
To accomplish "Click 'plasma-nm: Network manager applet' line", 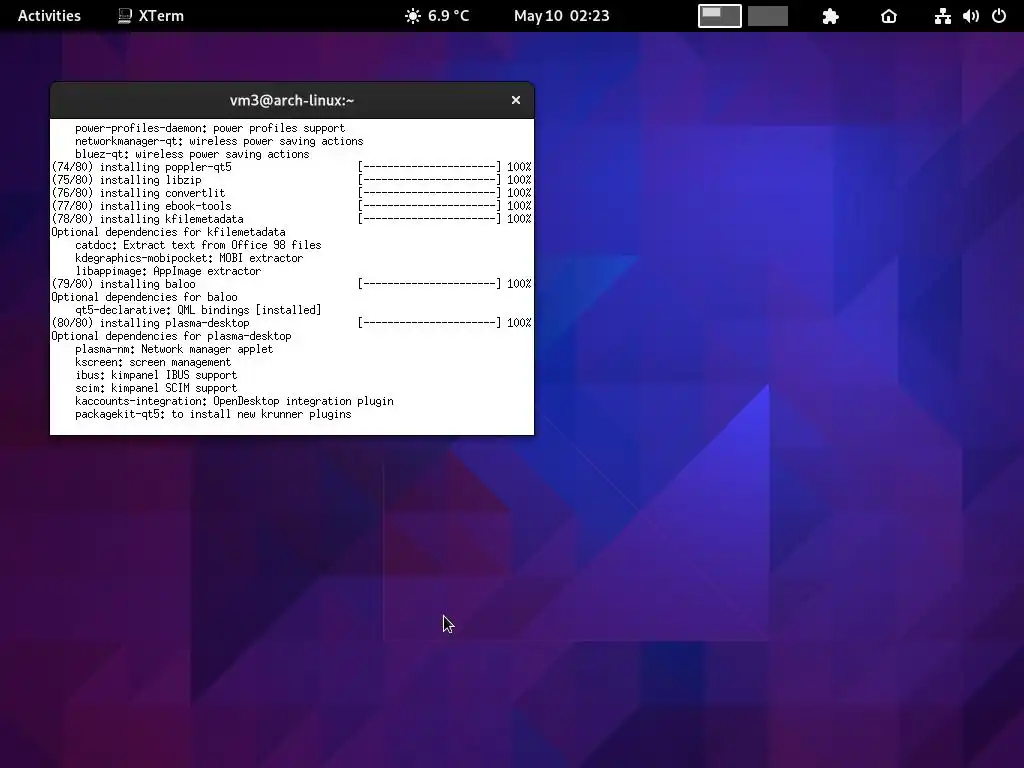I will coord(174,349).
